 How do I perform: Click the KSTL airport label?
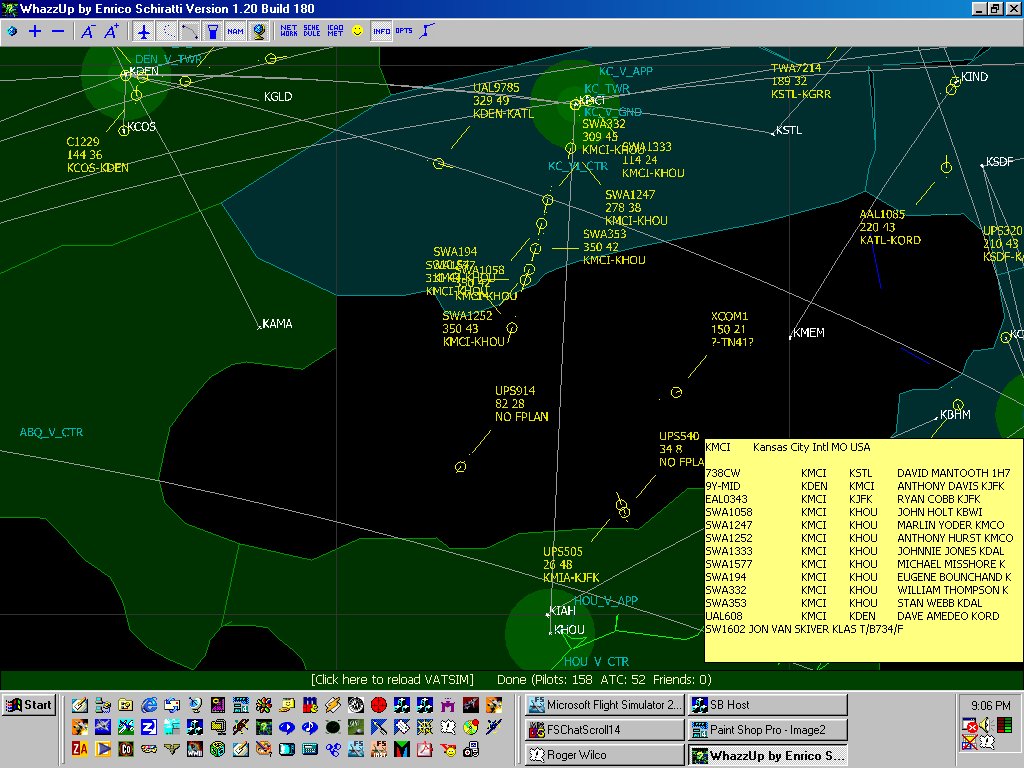point(789,130)
